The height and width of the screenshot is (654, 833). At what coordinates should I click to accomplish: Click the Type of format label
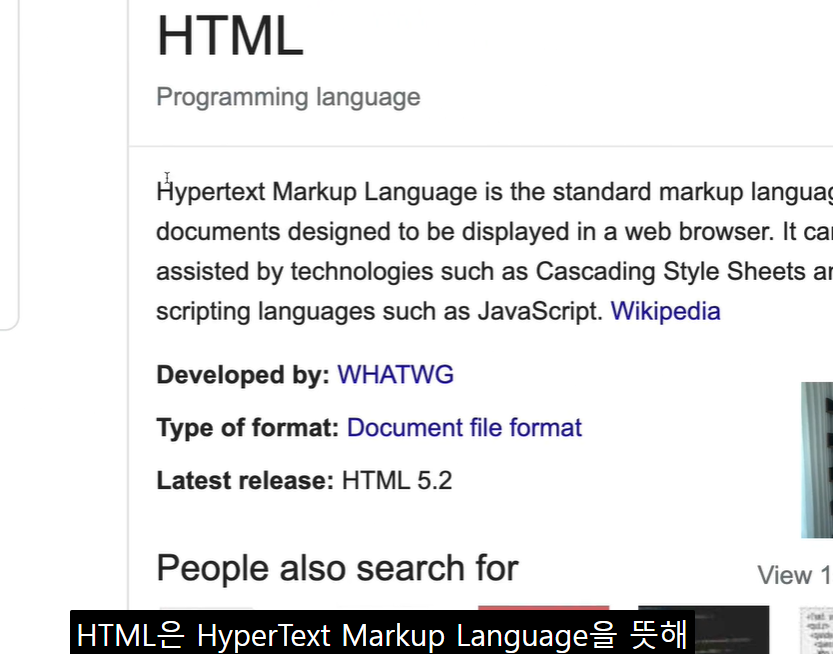248,428
